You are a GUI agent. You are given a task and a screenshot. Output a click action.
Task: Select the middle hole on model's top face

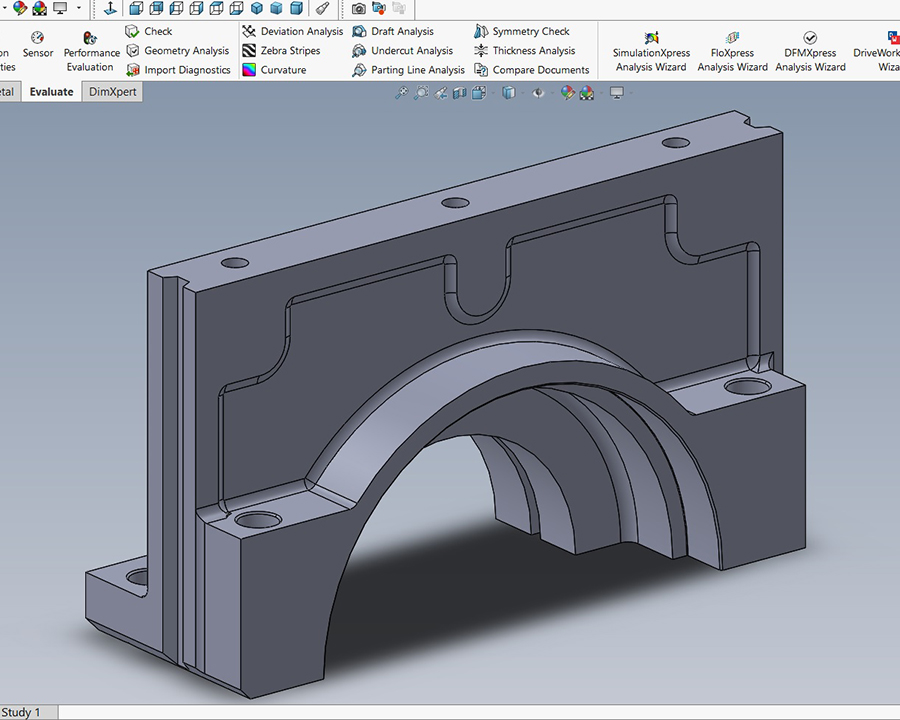pyautogui.click(x=455, y=203)
